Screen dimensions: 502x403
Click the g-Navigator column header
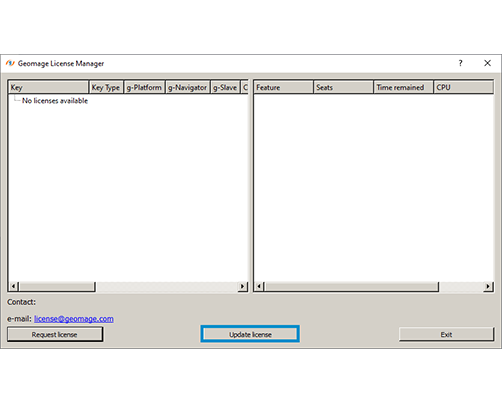[x=188, y=87]
